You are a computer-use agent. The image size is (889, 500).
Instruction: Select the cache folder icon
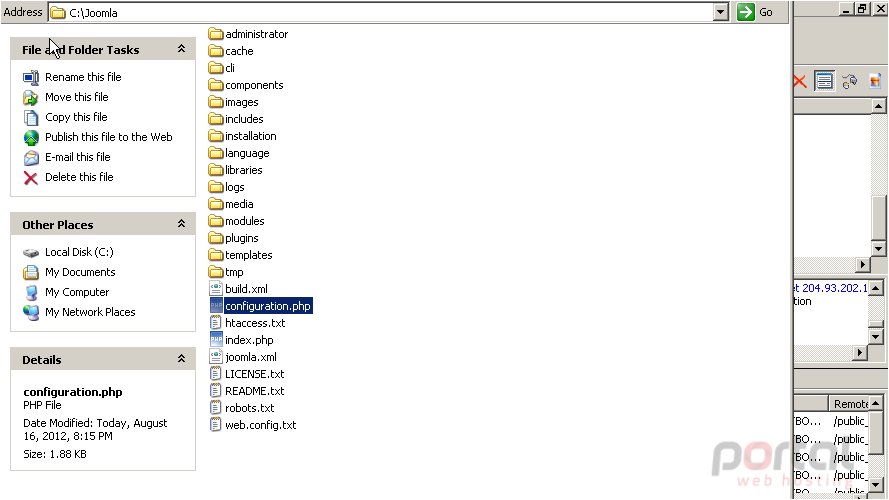pyautogui.click(x=215, y=51)
